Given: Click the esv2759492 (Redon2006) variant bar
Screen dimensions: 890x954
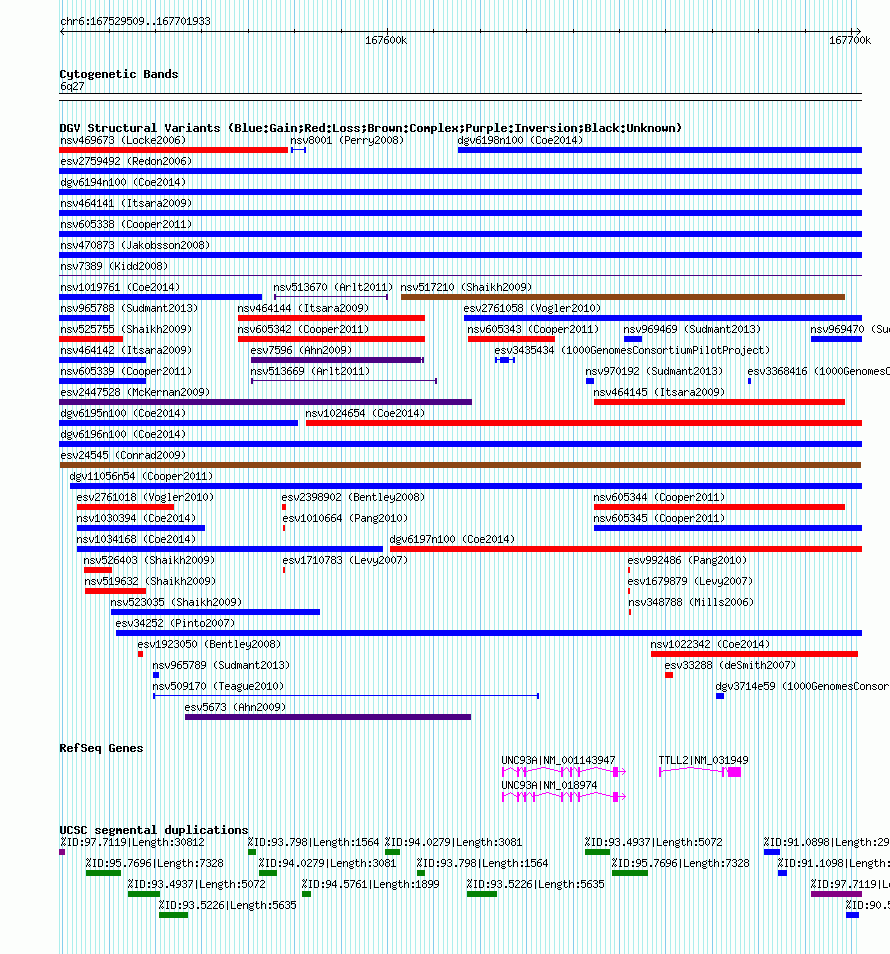Looking at the screenshot, I should tap(461, 171).
